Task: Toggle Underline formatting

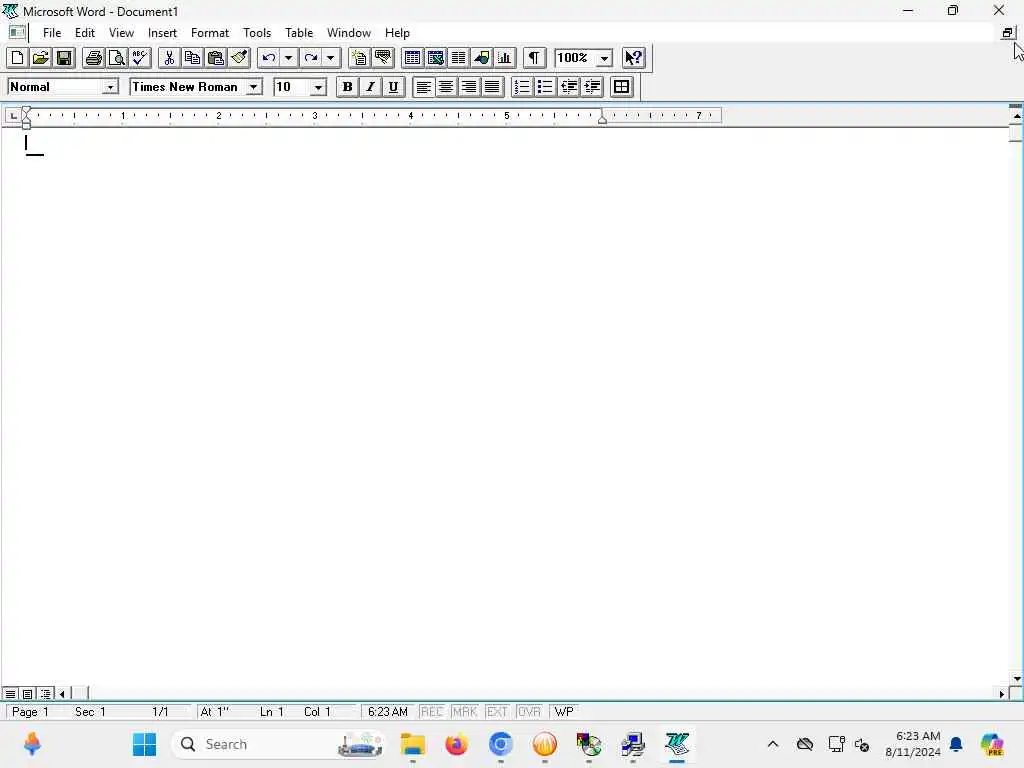Action: click(x=393, y=87)
